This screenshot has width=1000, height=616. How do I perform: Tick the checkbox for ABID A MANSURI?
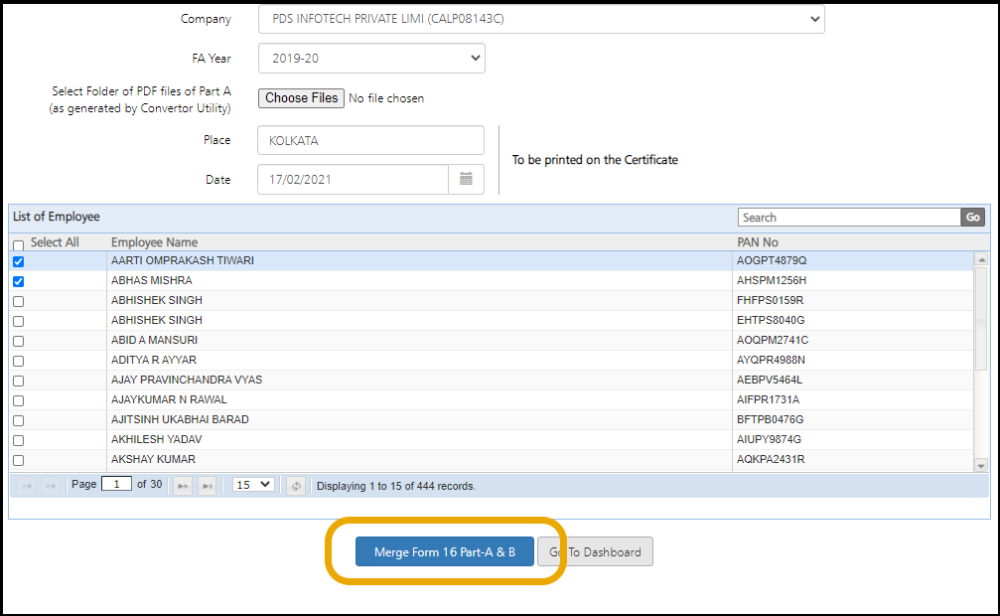18,341
